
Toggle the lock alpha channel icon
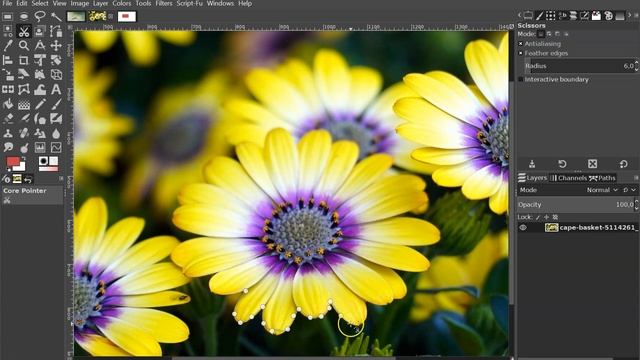555,217
